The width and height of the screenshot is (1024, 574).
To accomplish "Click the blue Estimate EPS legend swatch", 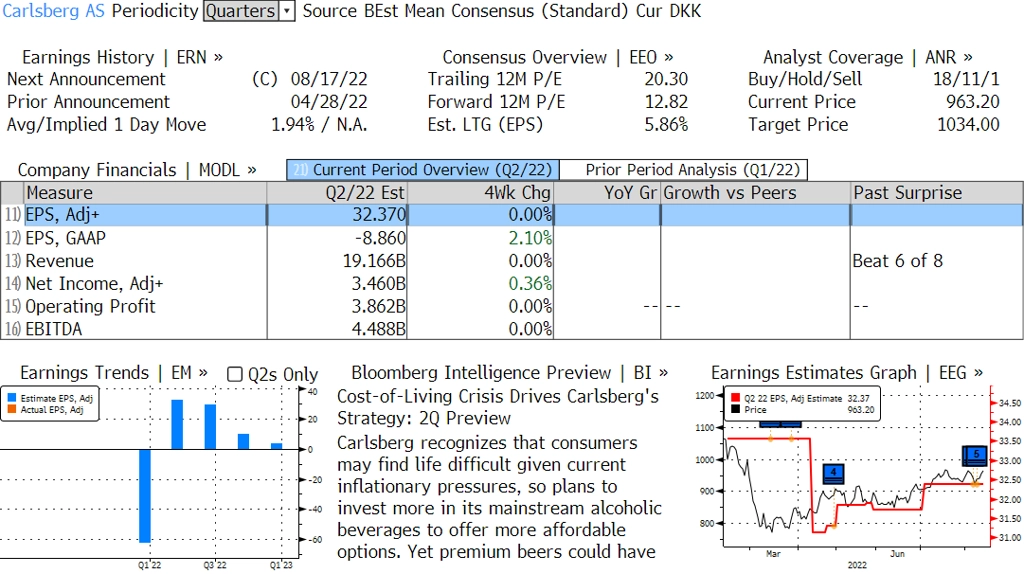I will [x=12, y=398].
